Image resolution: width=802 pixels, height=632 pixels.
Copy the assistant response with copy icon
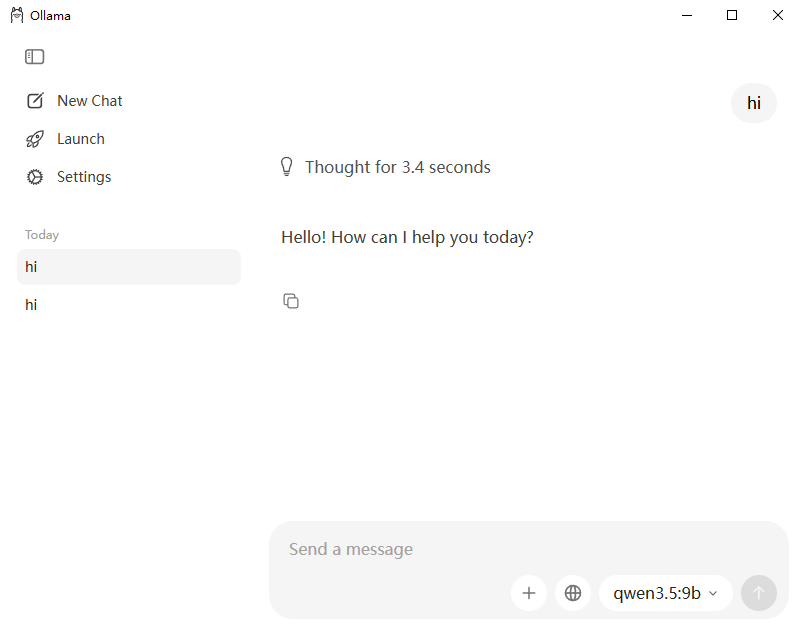[291, 301]
